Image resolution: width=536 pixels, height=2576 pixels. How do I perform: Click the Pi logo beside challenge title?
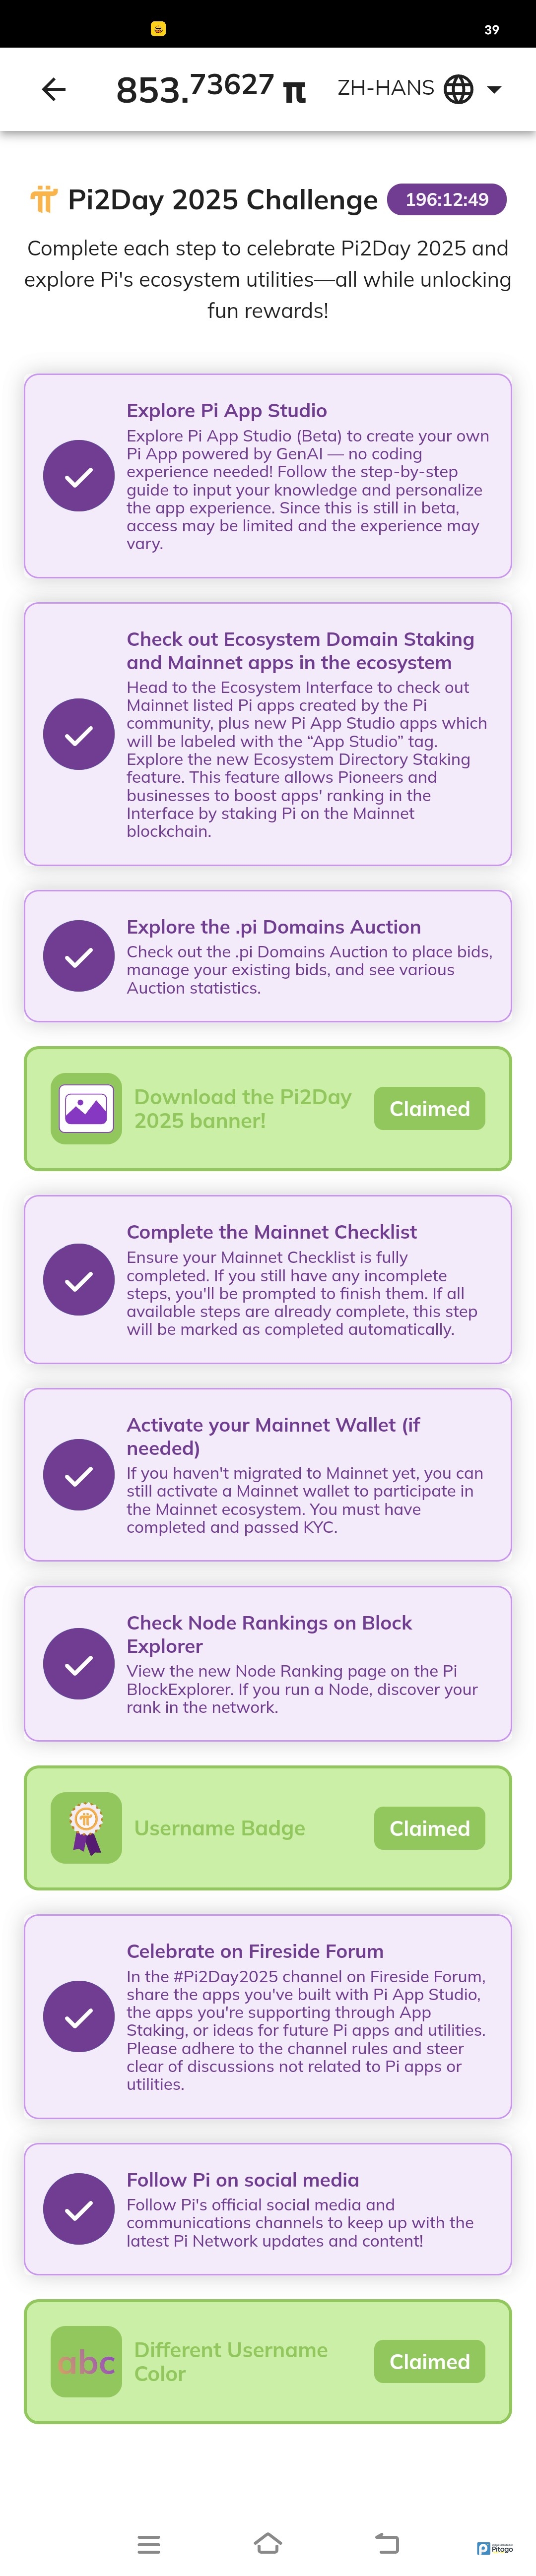click(x=43, y=200)
